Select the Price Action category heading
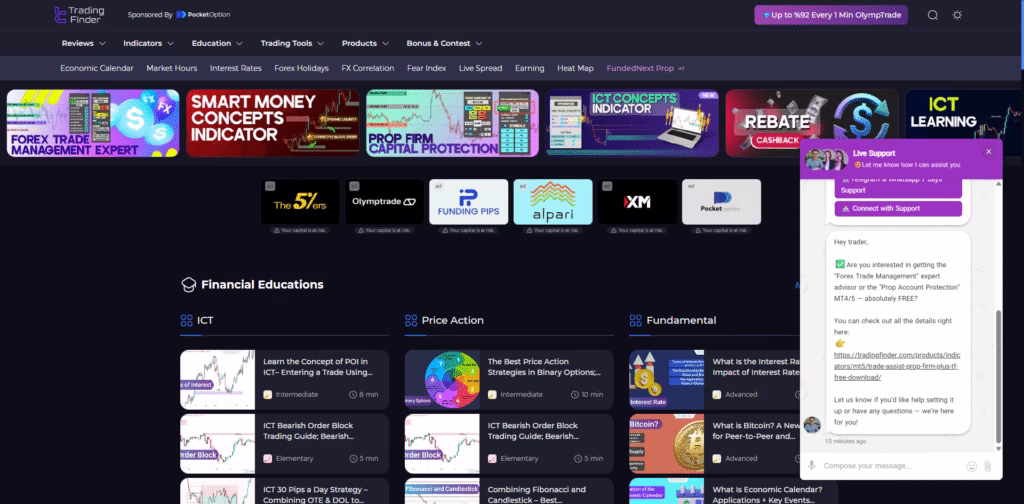This screenshot has width=1024, height=504. click(453, 320)
